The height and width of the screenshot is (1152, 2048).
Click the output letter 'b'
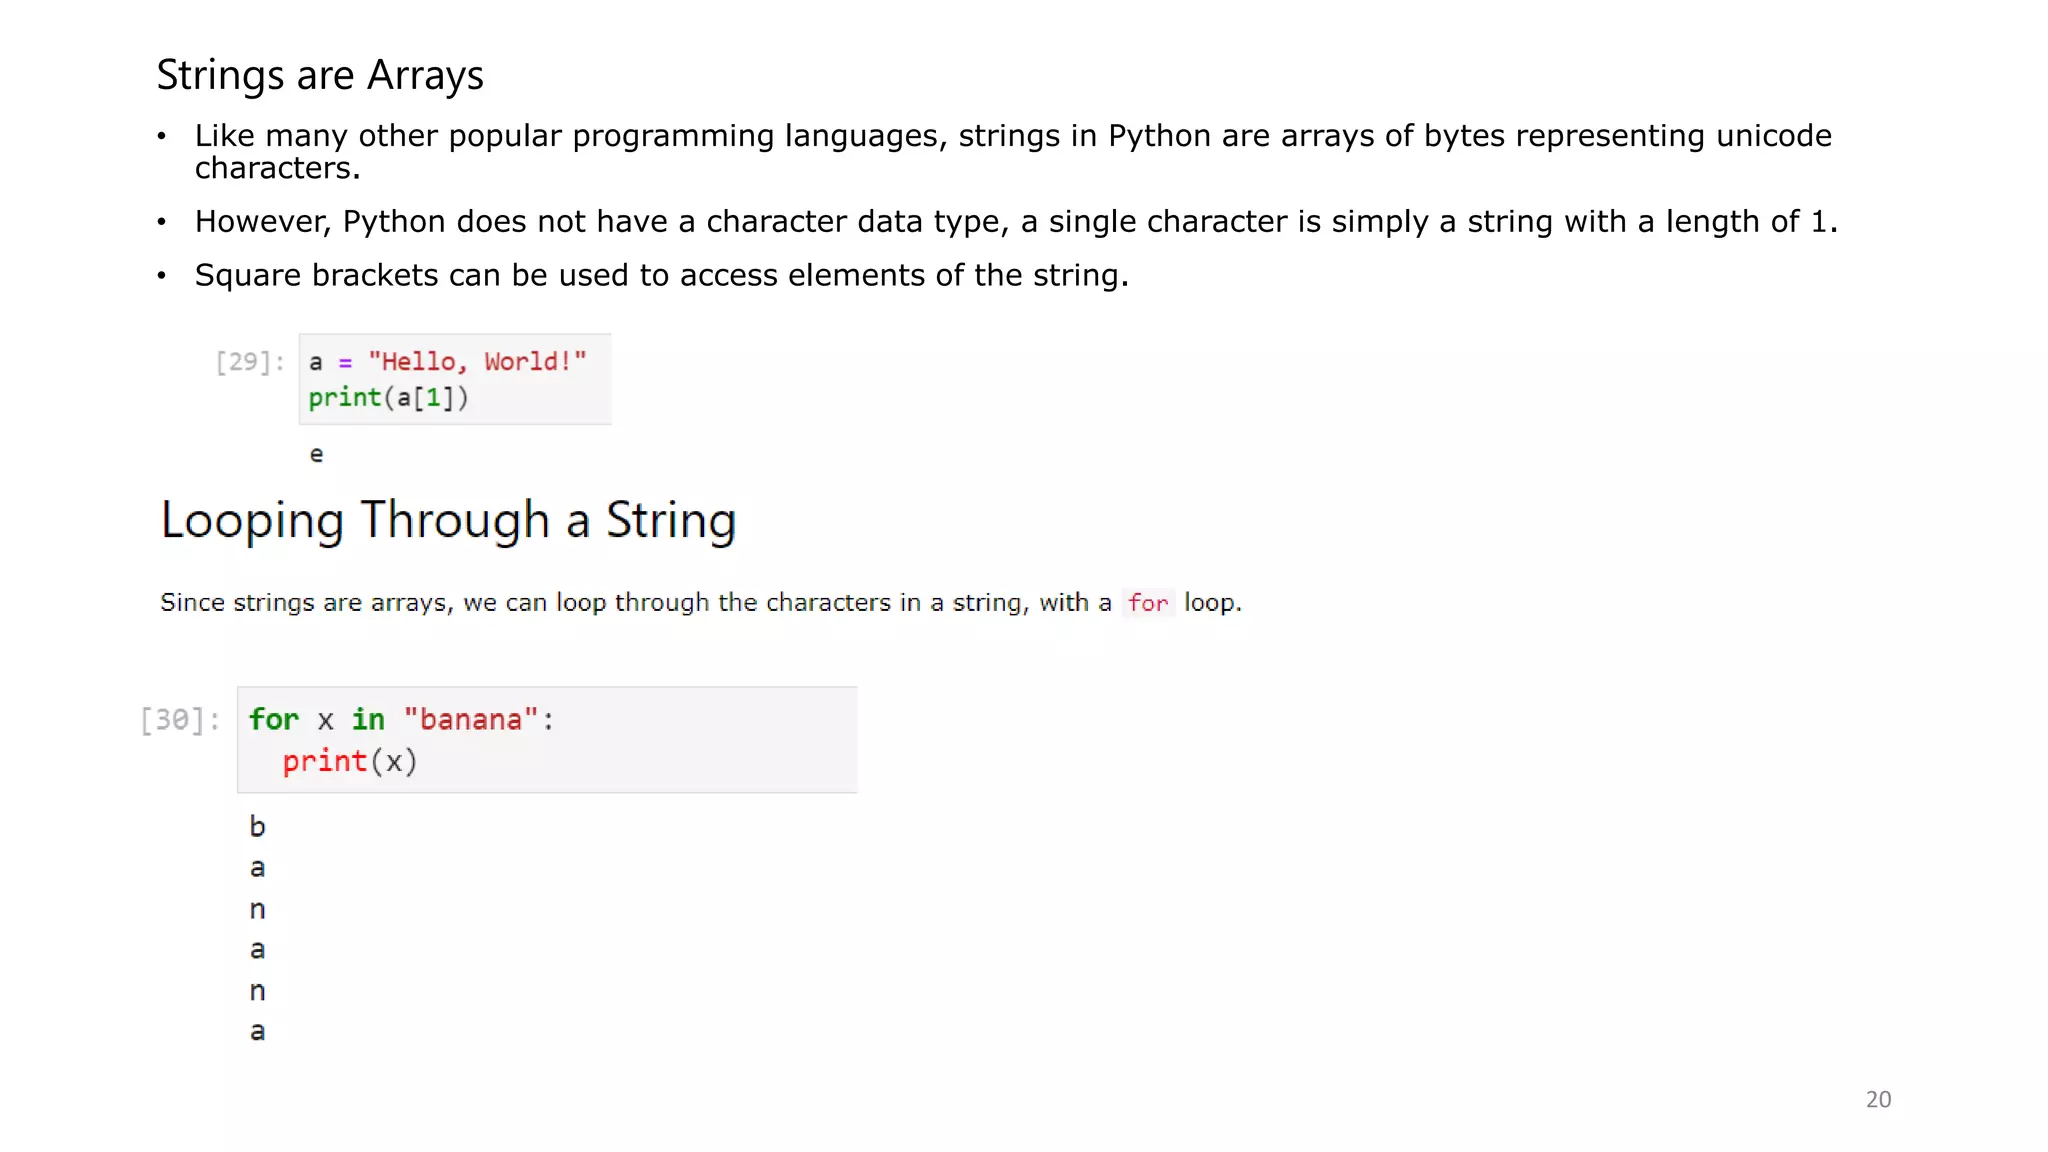(x=257, y=827)
